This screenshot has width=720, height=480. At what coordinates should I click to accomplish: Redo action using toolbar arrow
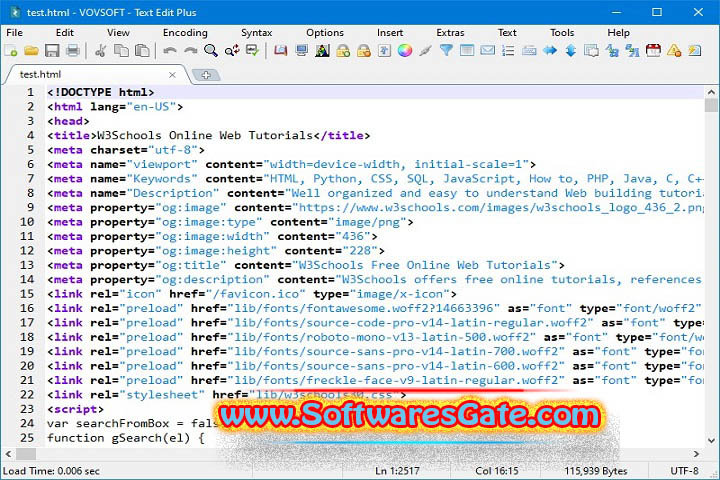pyautogui.click(x=191, y=51)
